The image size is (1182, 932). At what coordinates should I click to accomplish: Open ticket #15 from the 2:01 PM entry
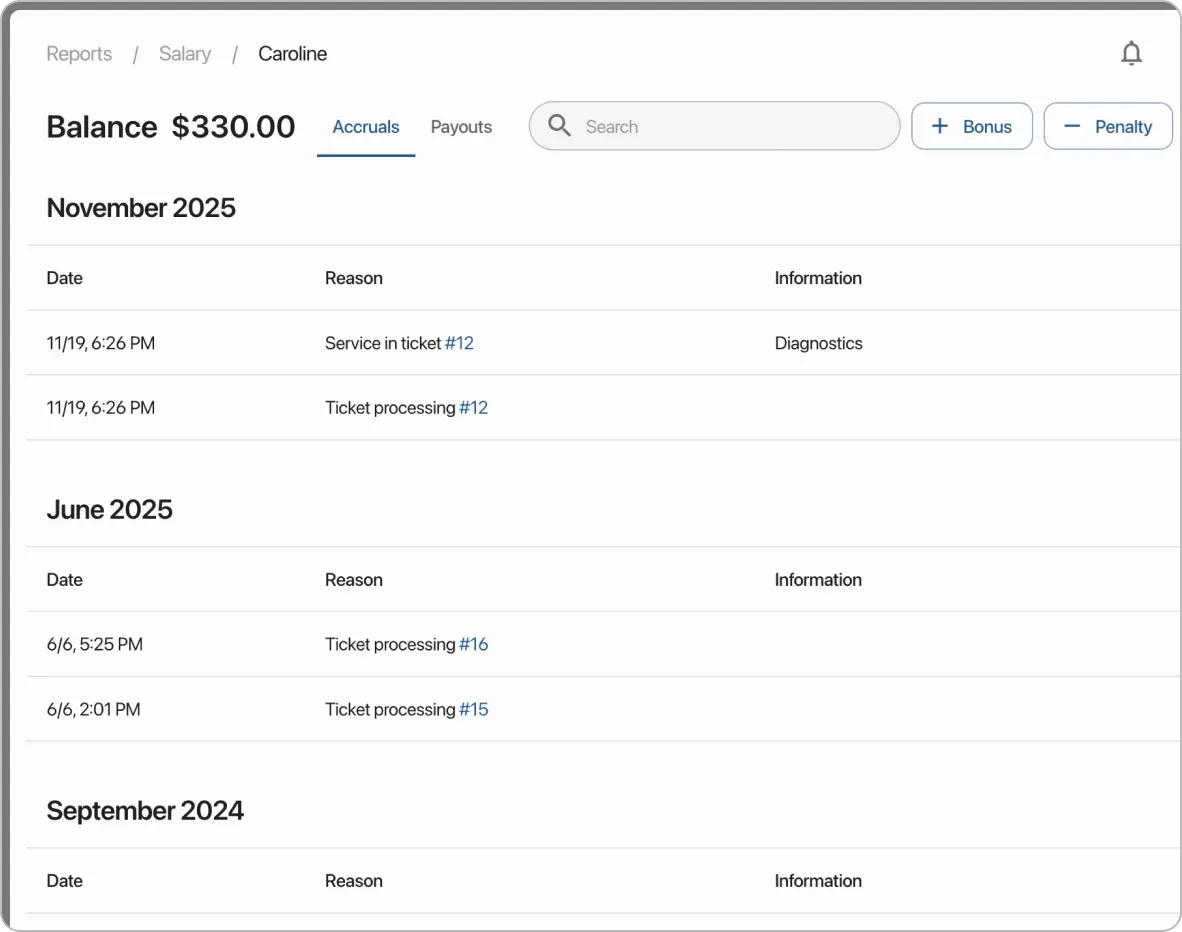click(474, 709)
